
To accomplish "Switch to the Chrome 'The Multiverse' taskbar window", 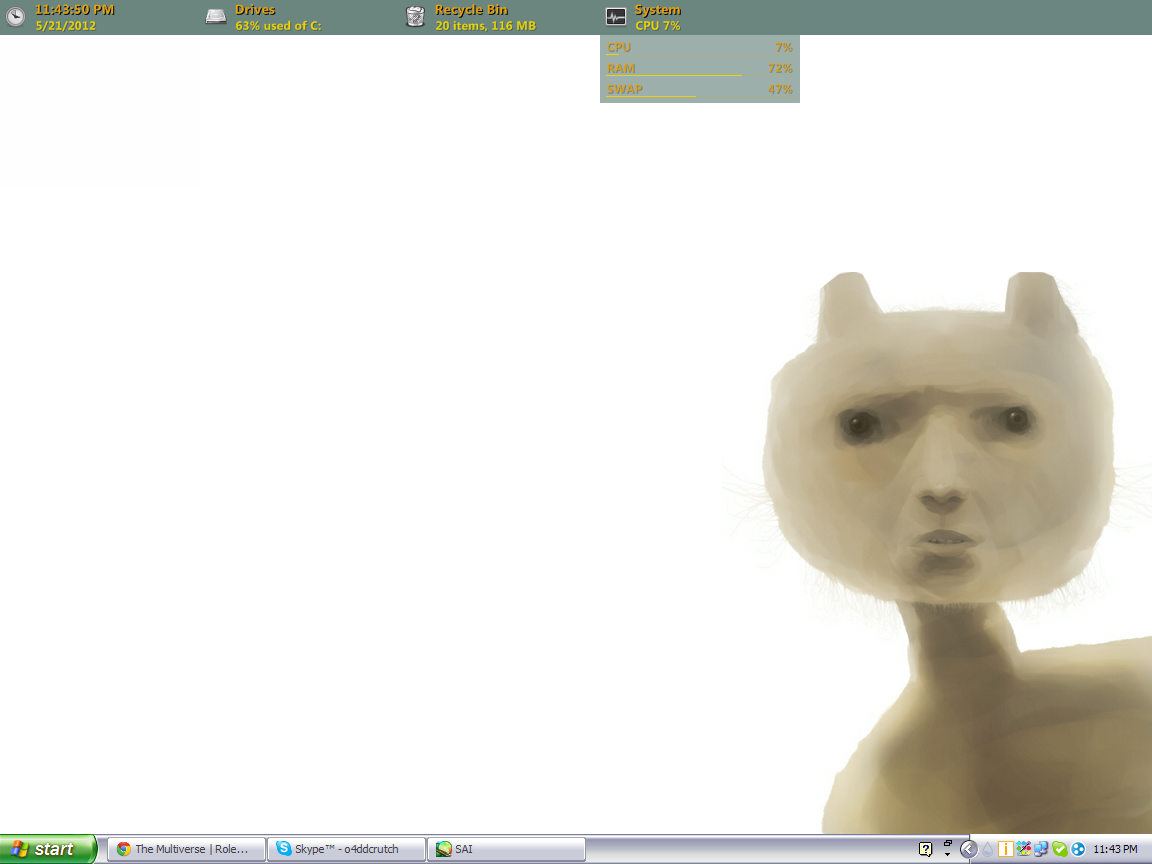I will pyautogui.click(x=187, y=849).
